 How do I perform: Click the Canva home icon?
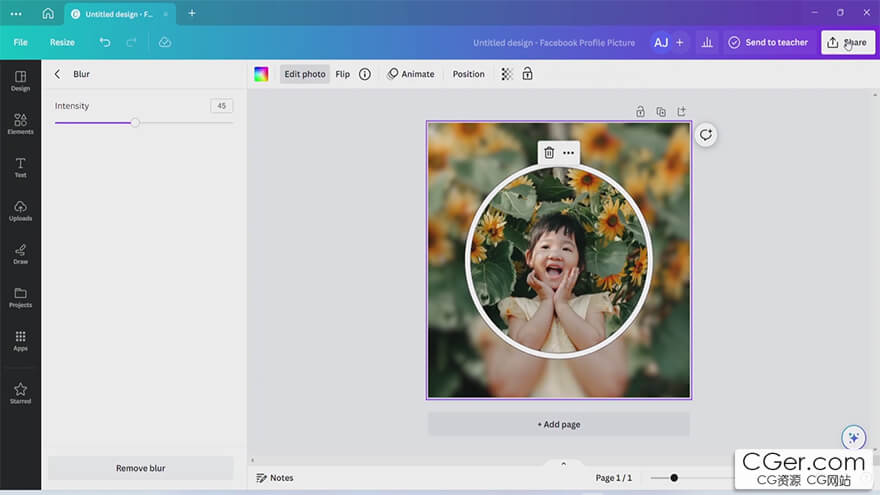48,13
